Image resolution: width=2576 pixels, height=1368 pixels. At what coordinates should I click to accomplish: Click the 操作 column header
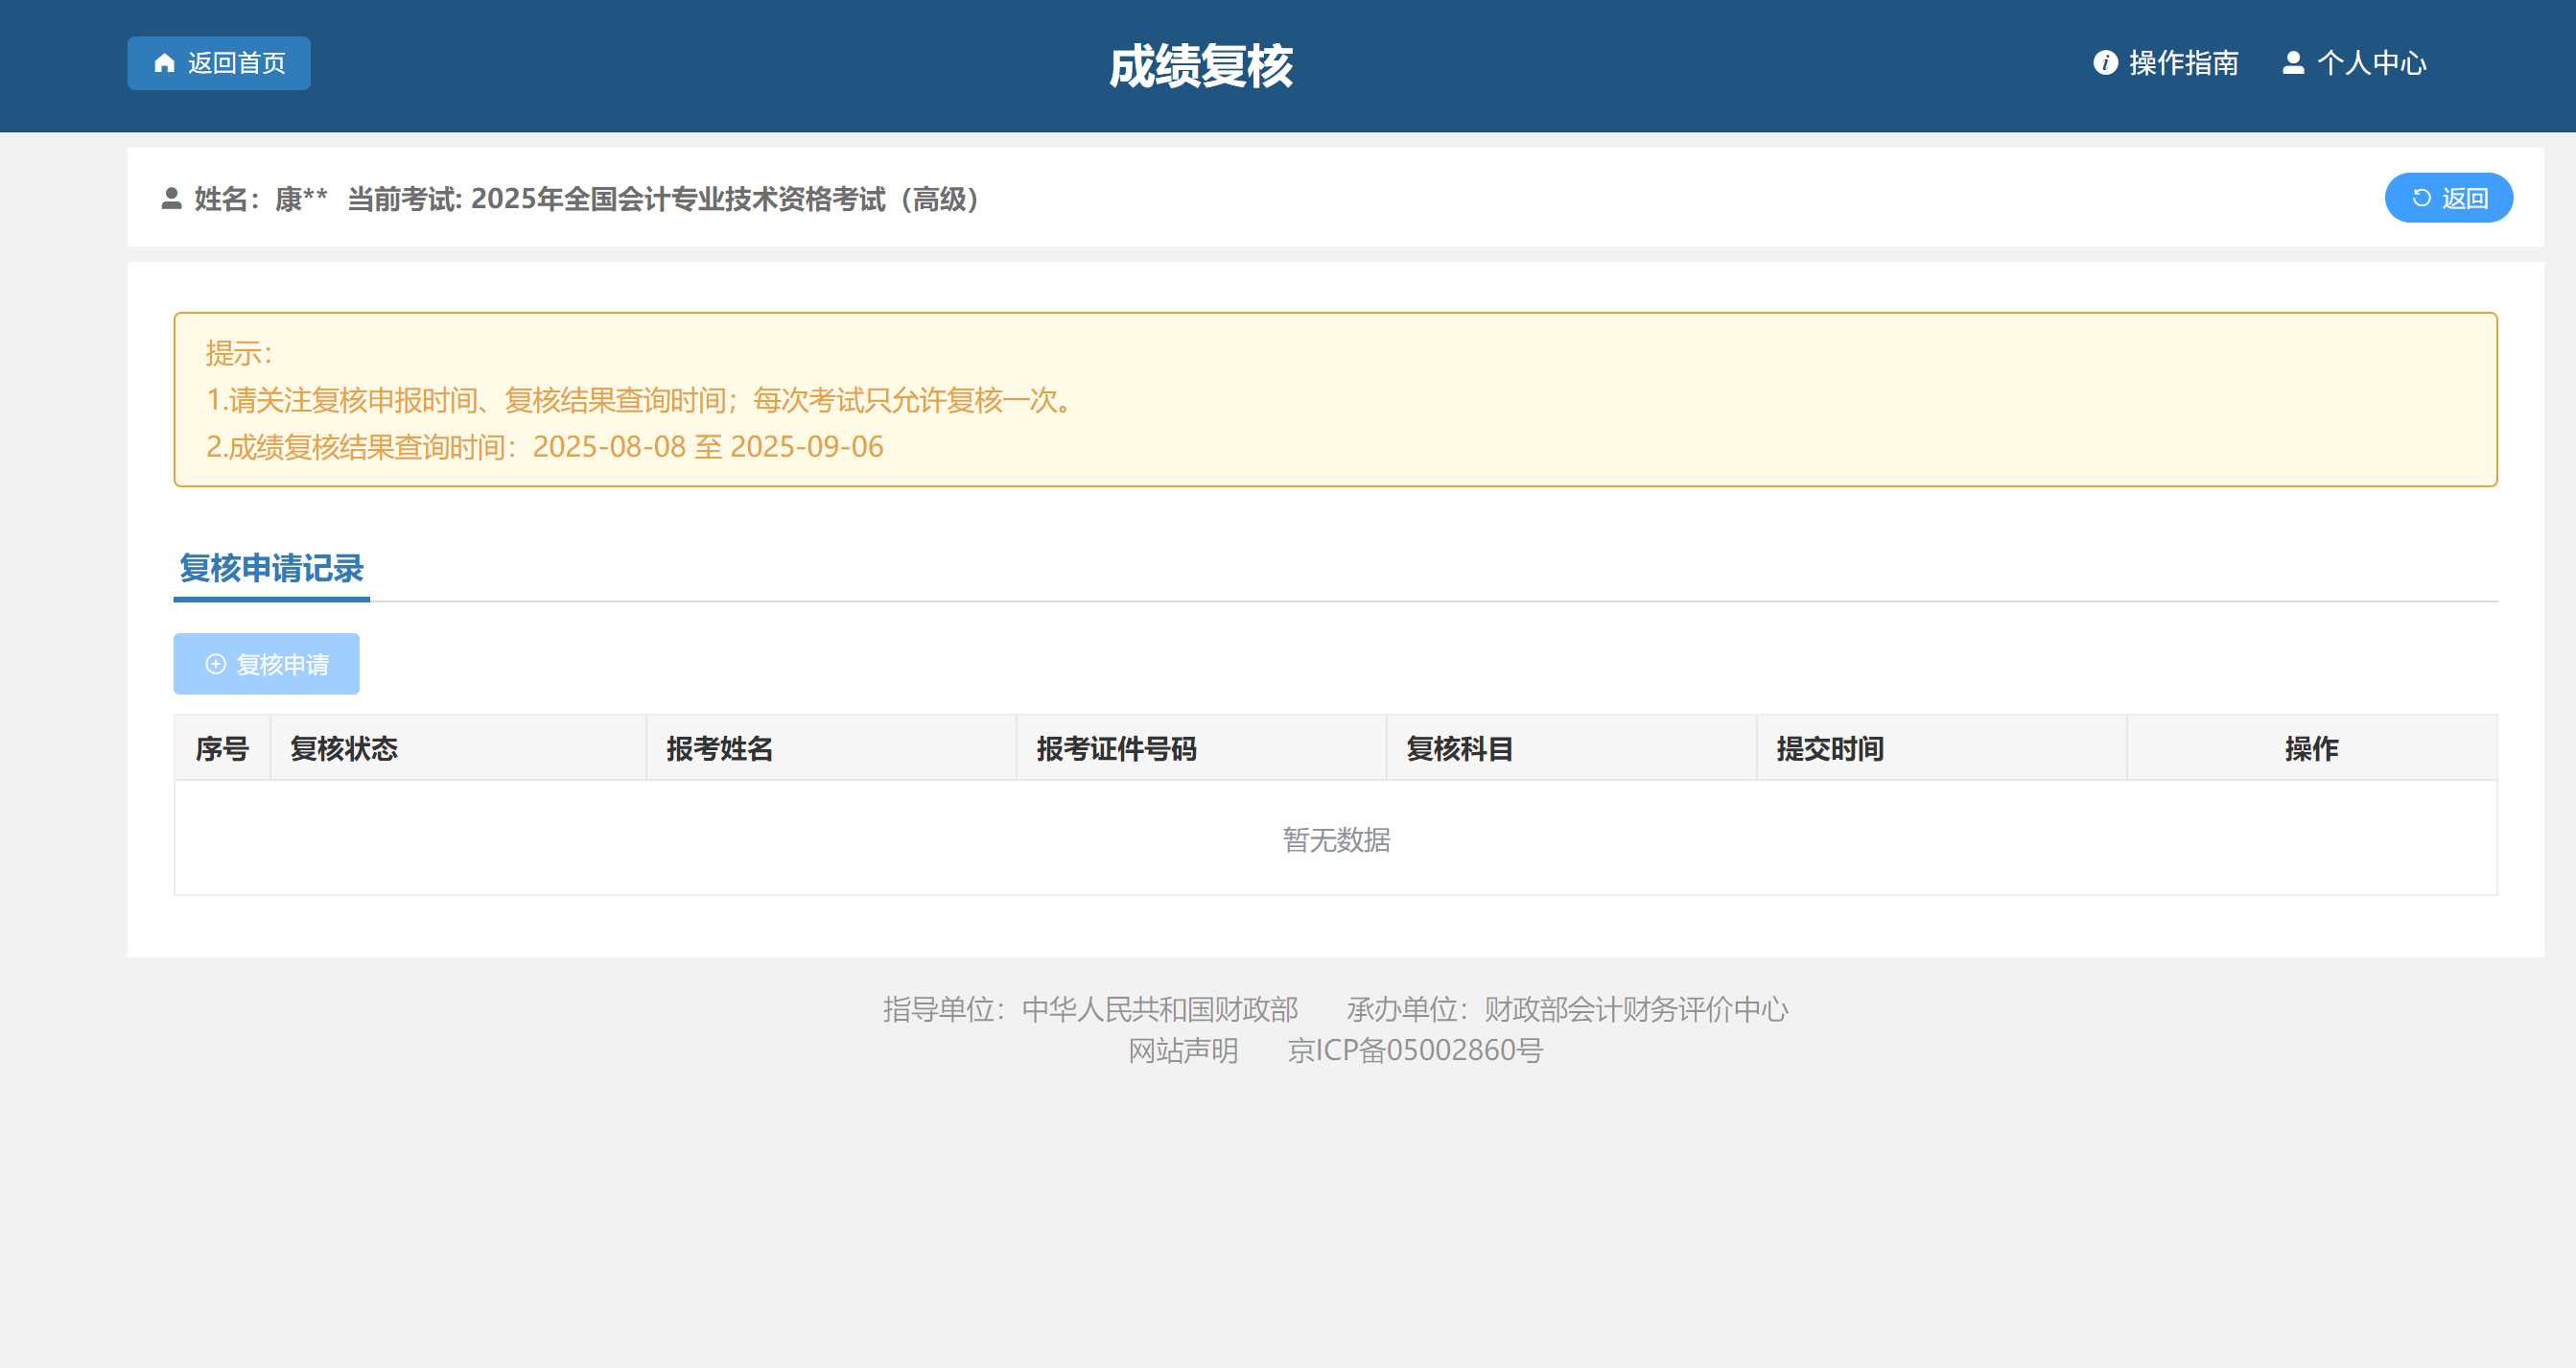coord(2311,748)
